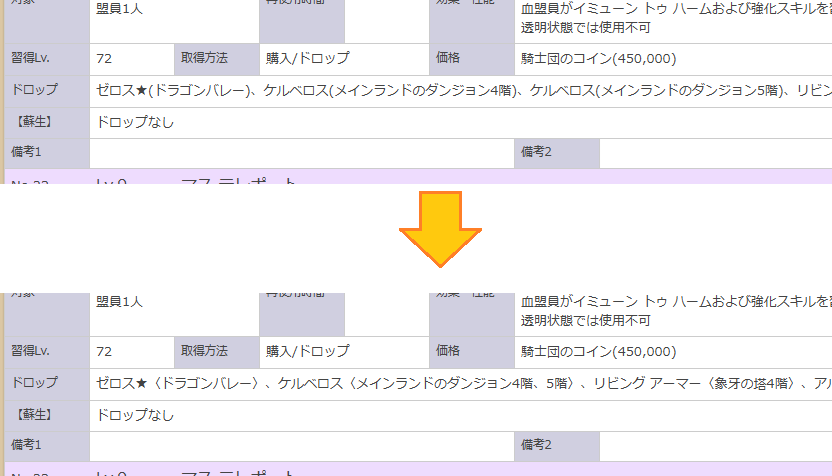Select 購入/ドロップ cell in upper table
This screenshot has width=832, height=476.
(344, 59)
